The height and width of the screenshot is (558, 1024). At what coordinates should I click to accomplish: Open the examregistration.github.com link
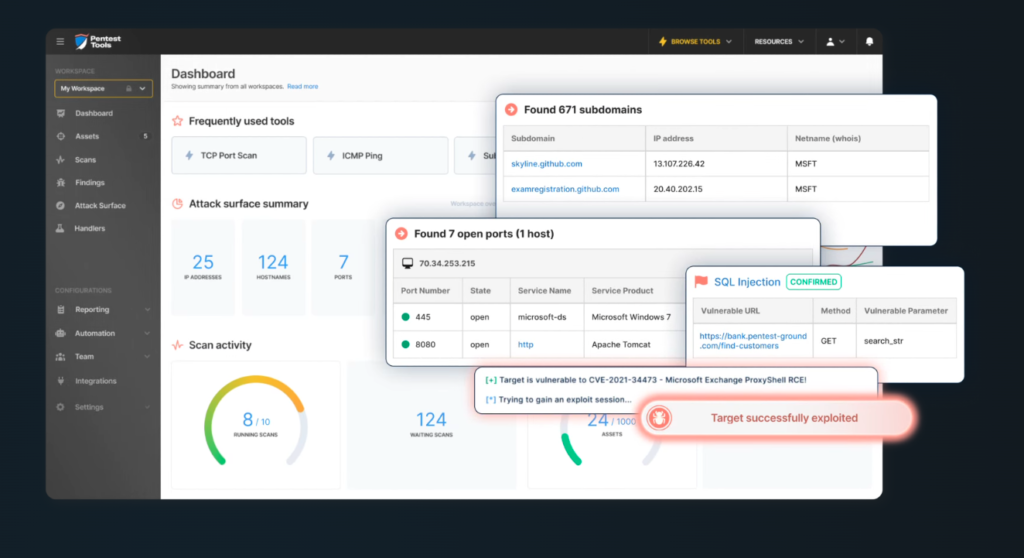click(x=565, y=189)
